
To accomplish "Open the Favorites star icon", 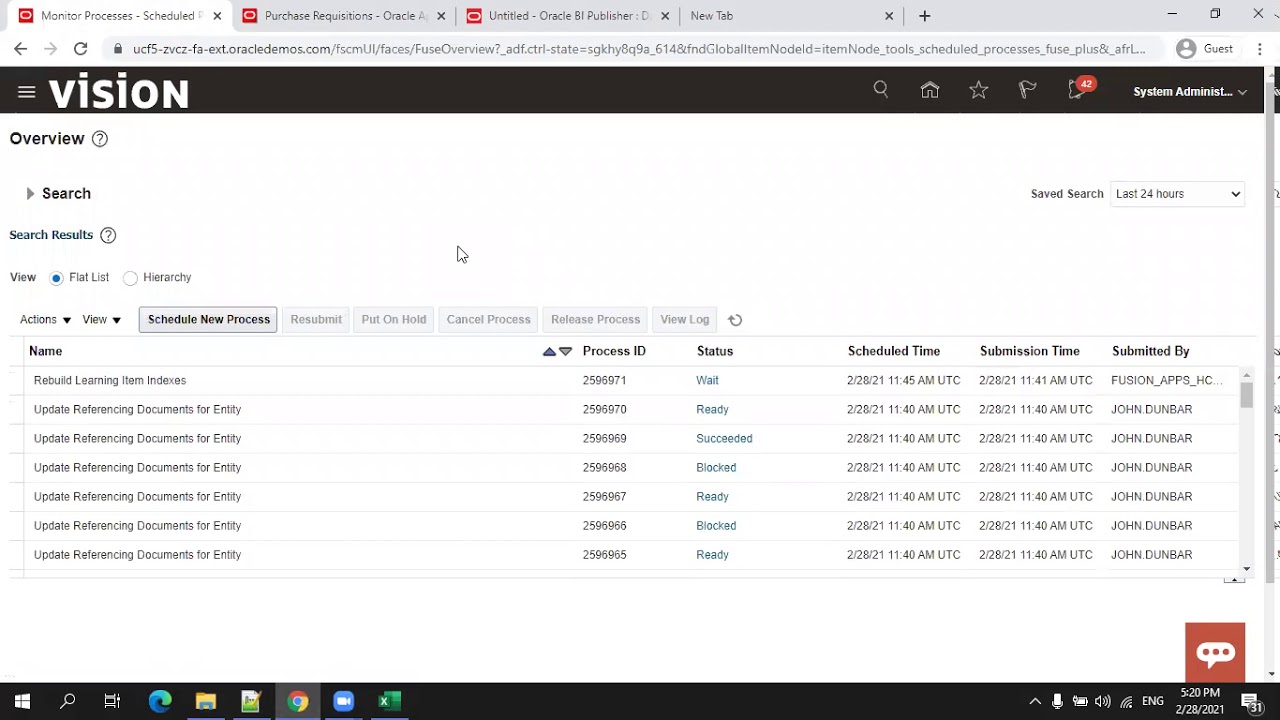I will coord(979,90).
